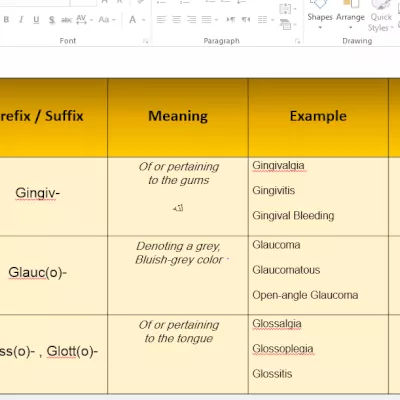Screen dimensions: 400x400
Task: Set left-to-right text direction
Action: pos(230,20)
